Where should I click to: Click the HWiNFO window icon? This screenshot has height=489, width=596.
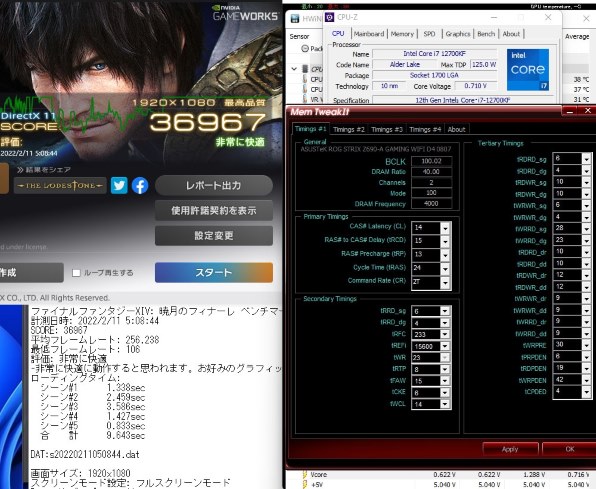(295, 19)
